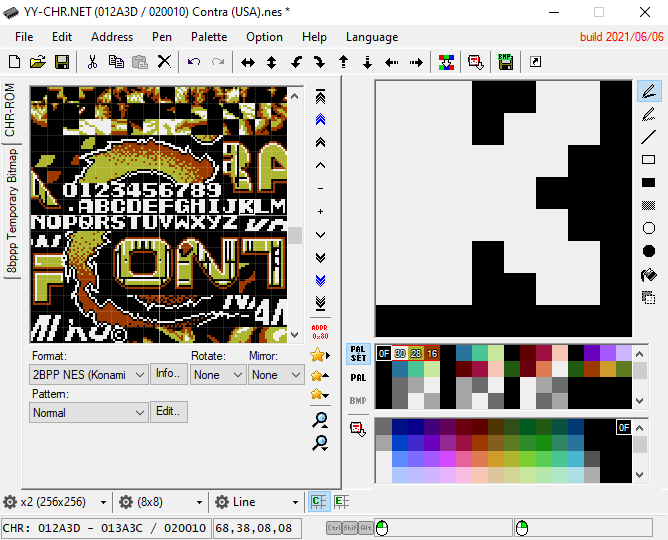Open the Palette menu
Viewport: 668px width, 540px height.
[209, 37]
